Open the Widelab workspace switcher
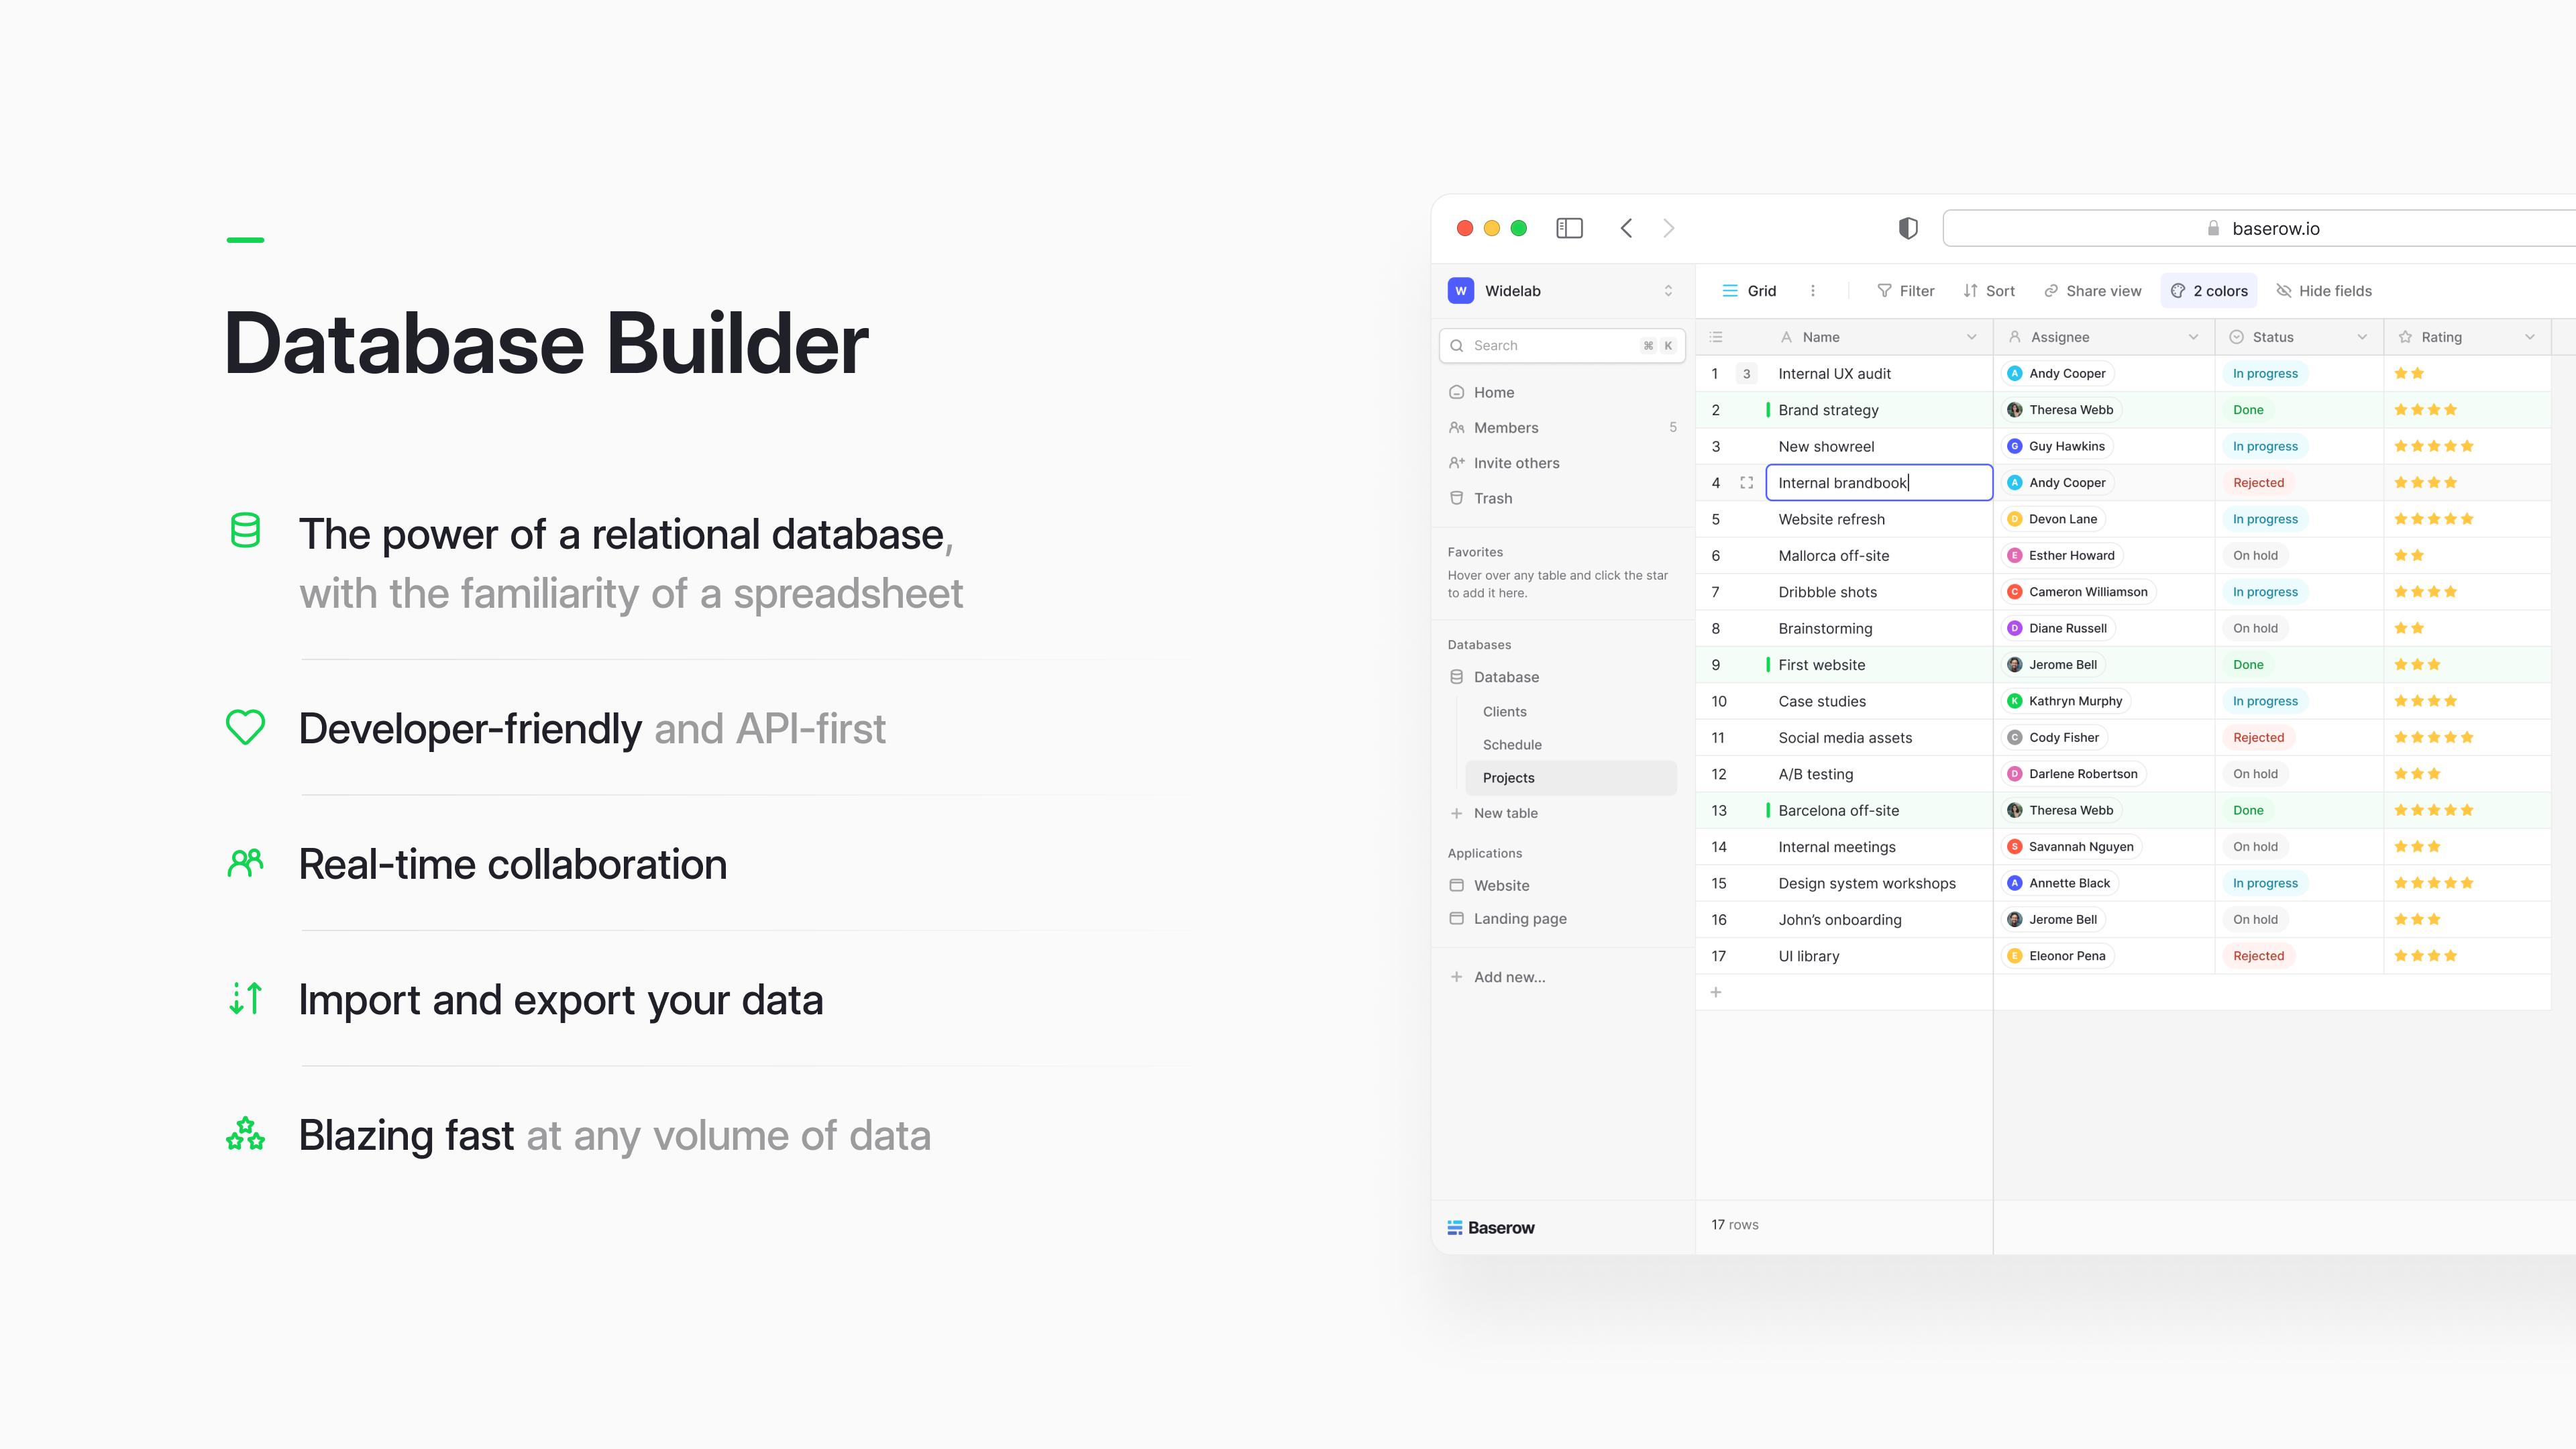Image resolution: width=2576 pixels, height=1449 pixels. point(1667,290)
